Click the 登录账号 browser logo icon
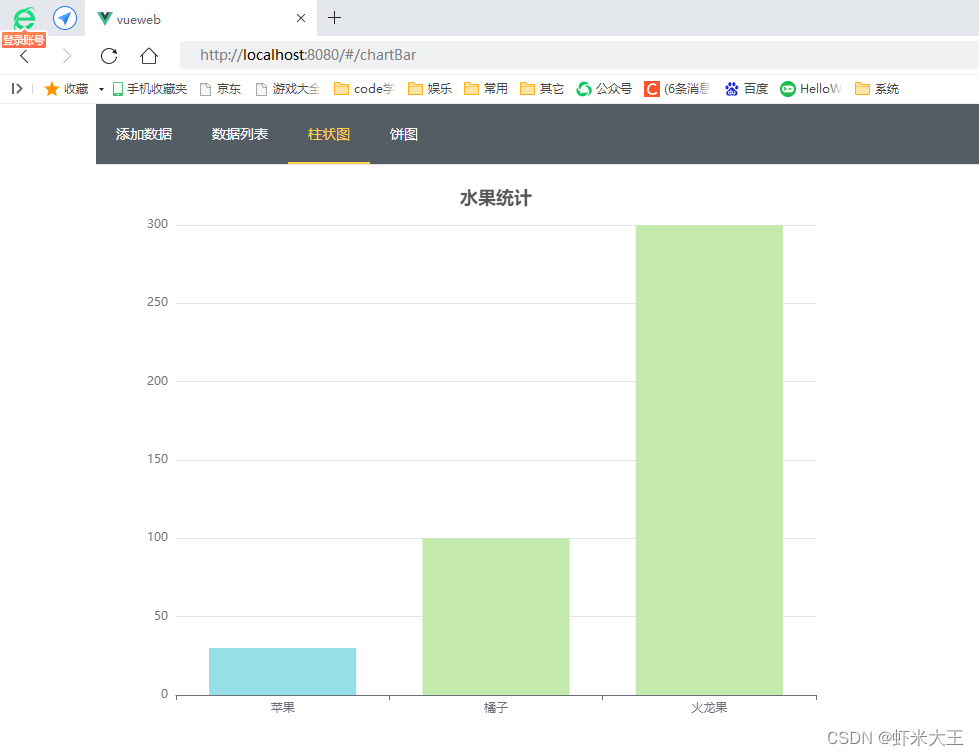The height and width of the screenshot is (756, 979). tap(23, 17)
